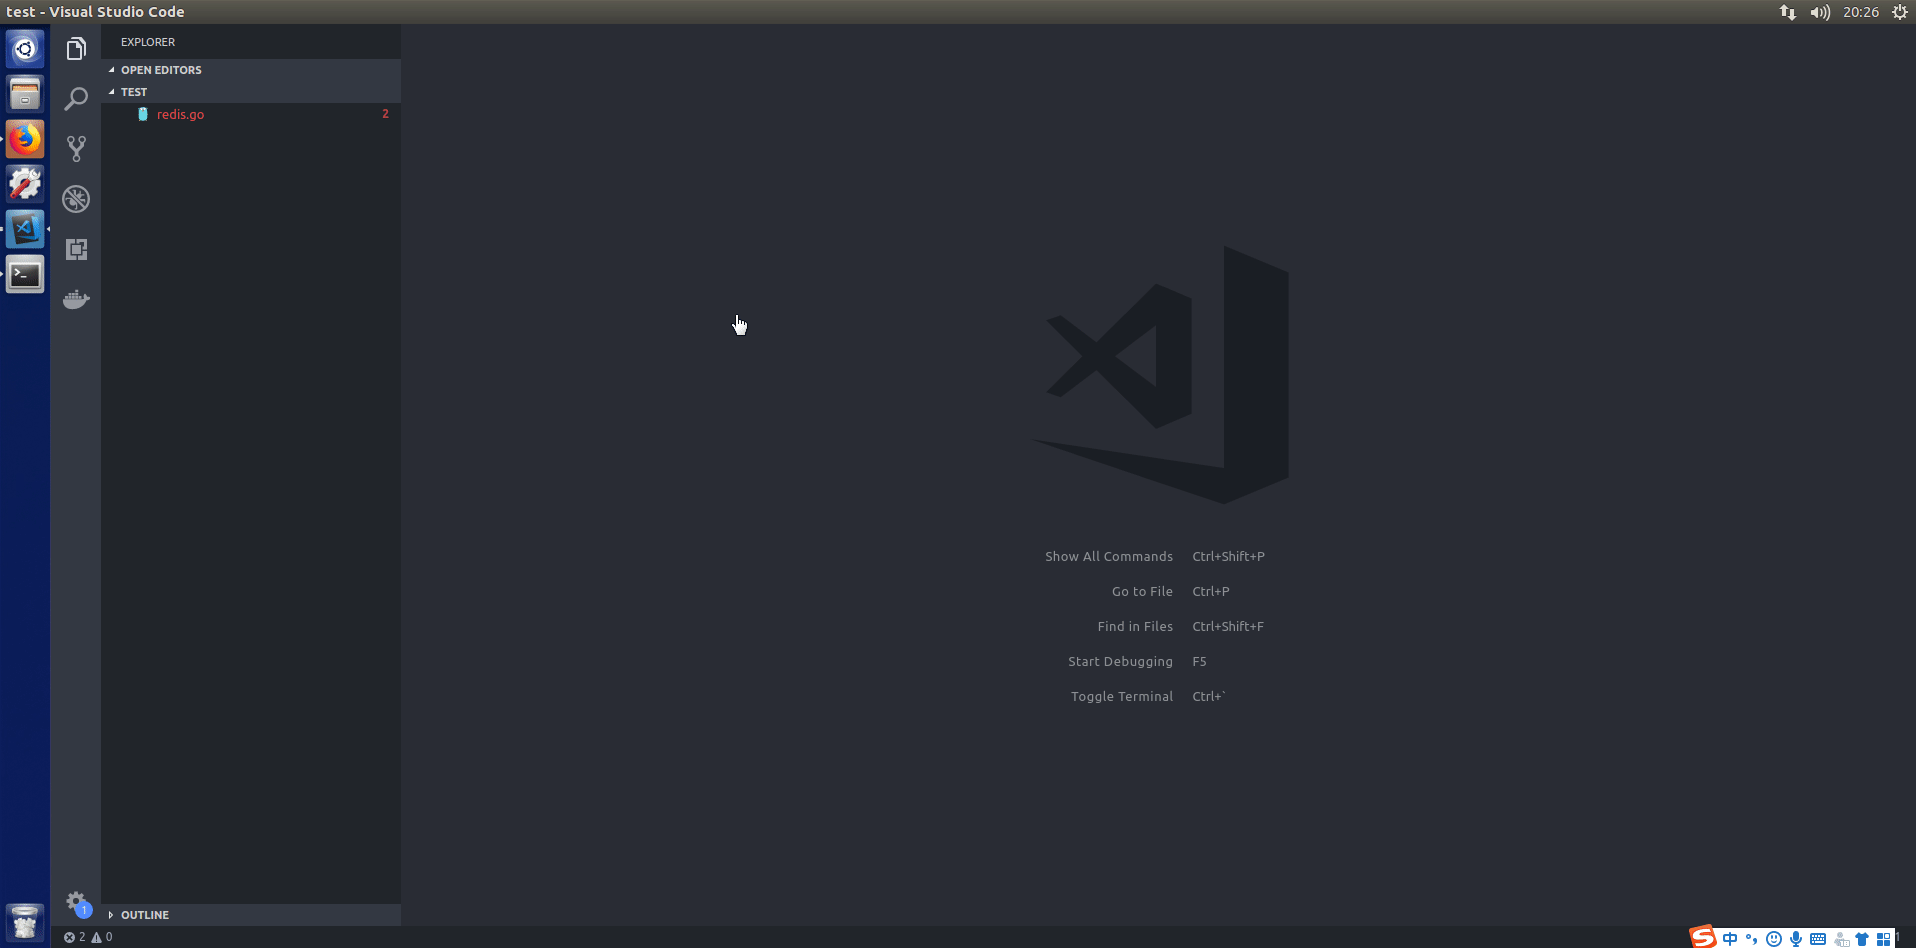Expand the OUTLINE section
1916x948 pixels.
146,914
